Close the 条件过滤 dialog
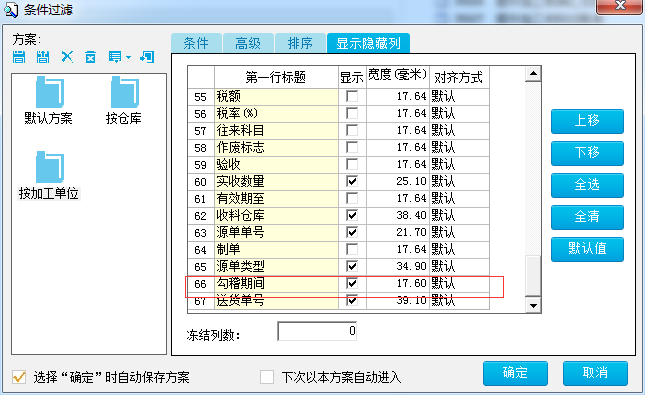Viewport: 645px width, 395px height. click(619, 6)
